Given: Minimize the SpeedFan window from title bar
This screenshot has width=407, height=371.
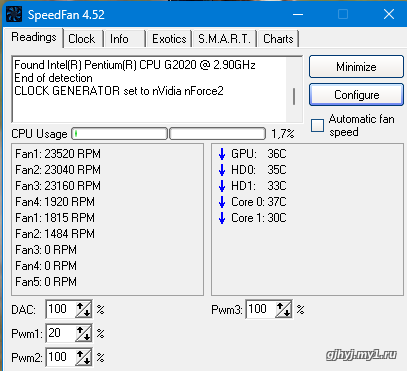Looking at the screenshot, I should coord(298,14).
